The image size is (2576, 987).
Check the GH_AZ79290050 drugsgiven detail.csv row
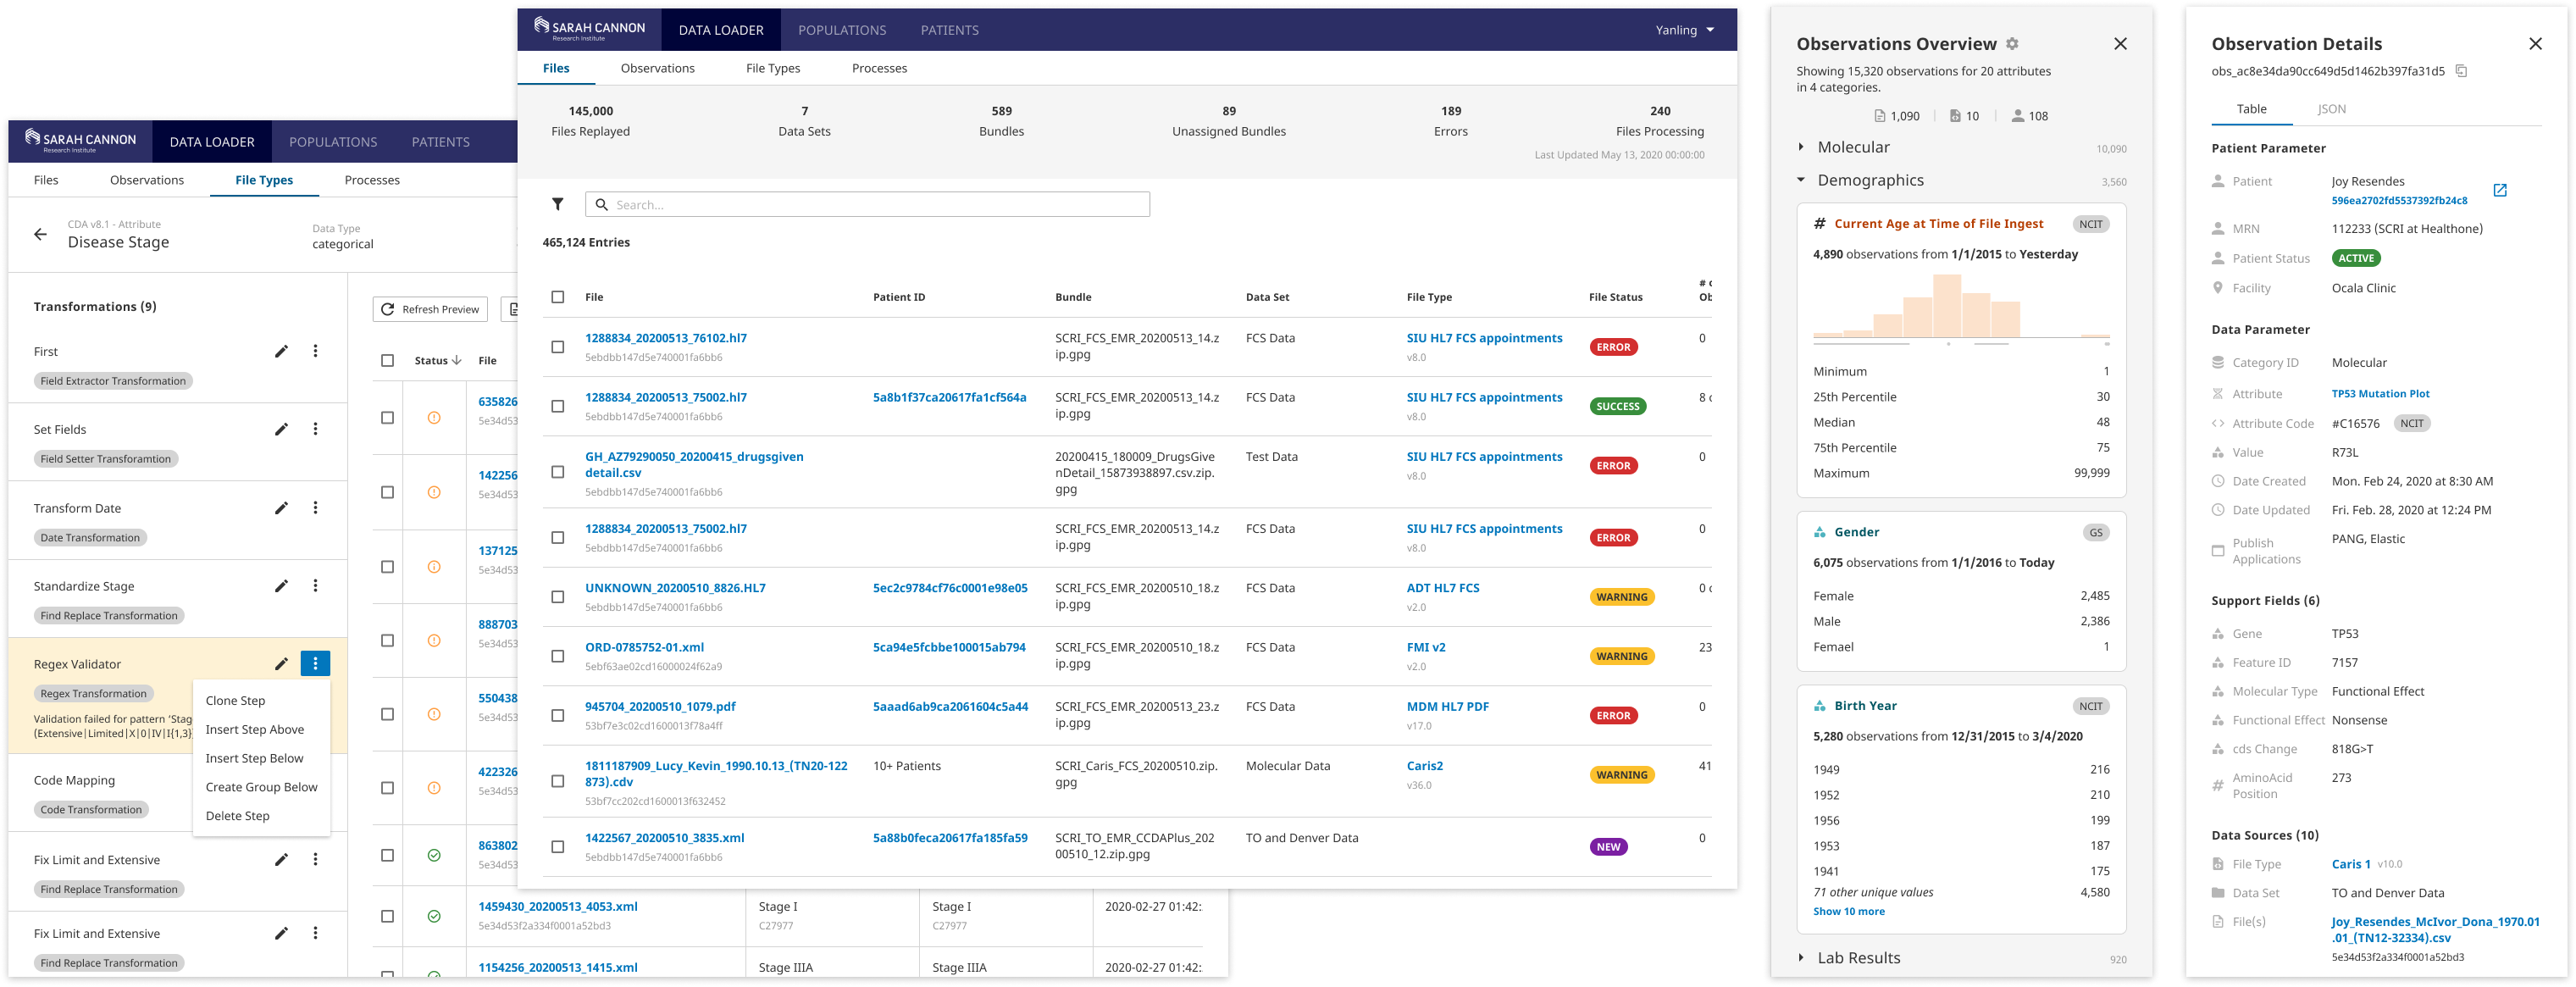point(558,472)
